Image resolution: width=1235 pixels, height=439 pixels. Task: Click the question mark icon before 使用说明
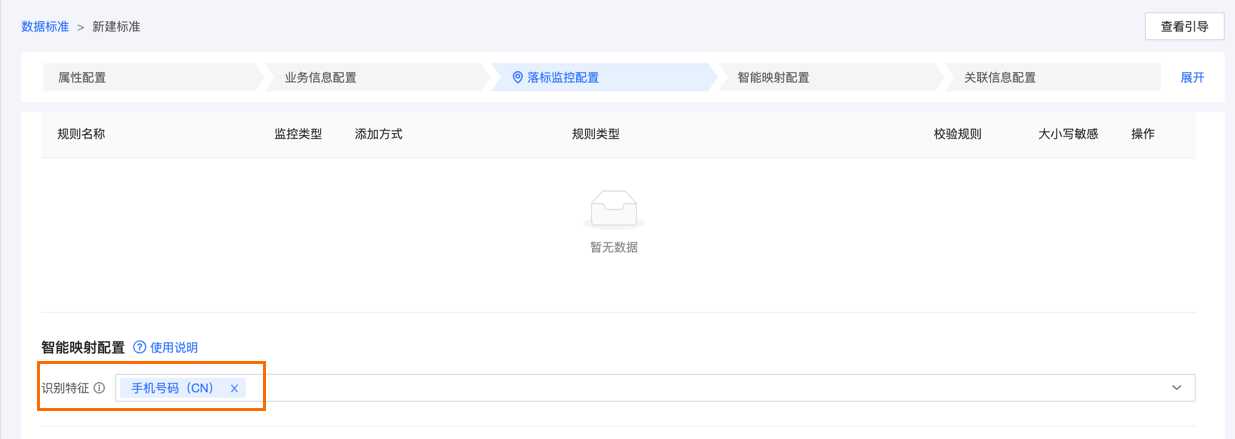coord(139,347)
